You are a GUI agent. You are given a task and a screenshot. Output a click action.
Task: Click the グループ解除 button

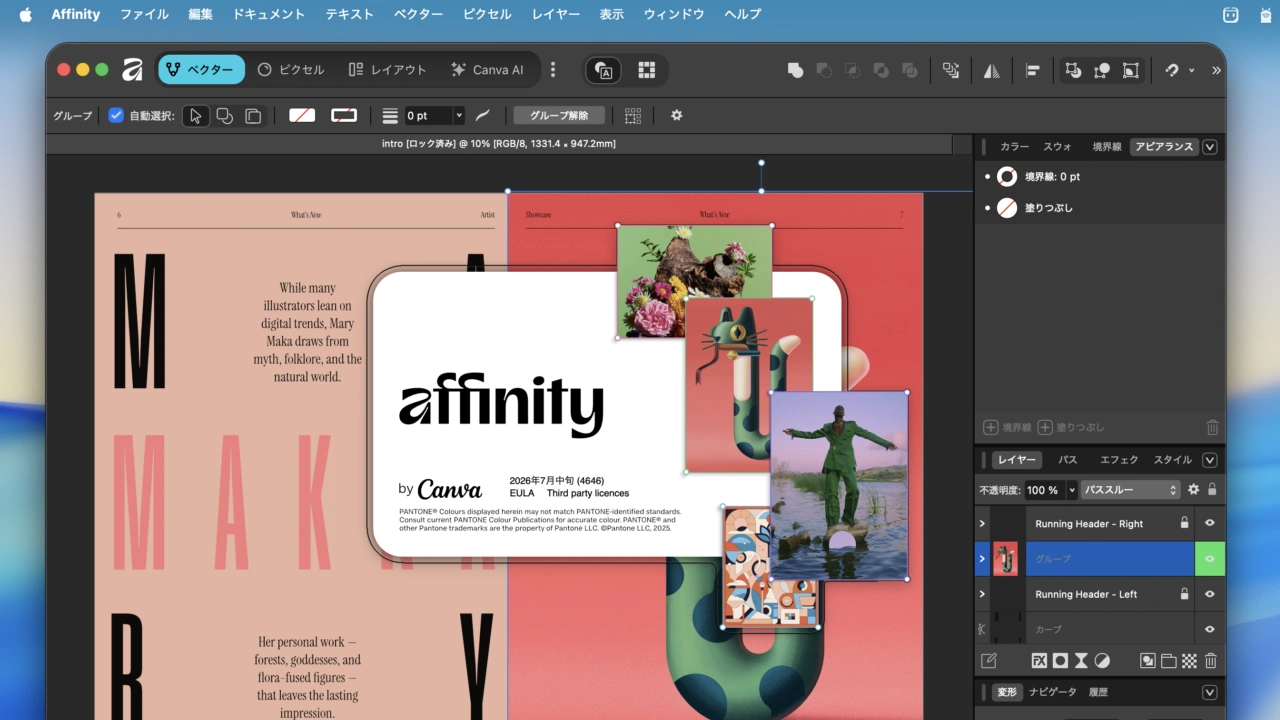click(559, 115)
